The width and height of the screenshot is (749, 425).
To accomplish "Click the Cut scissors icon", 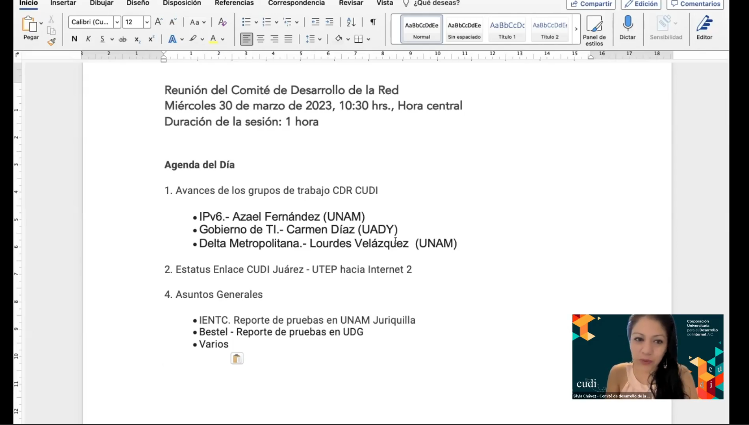I will (51, 20).
